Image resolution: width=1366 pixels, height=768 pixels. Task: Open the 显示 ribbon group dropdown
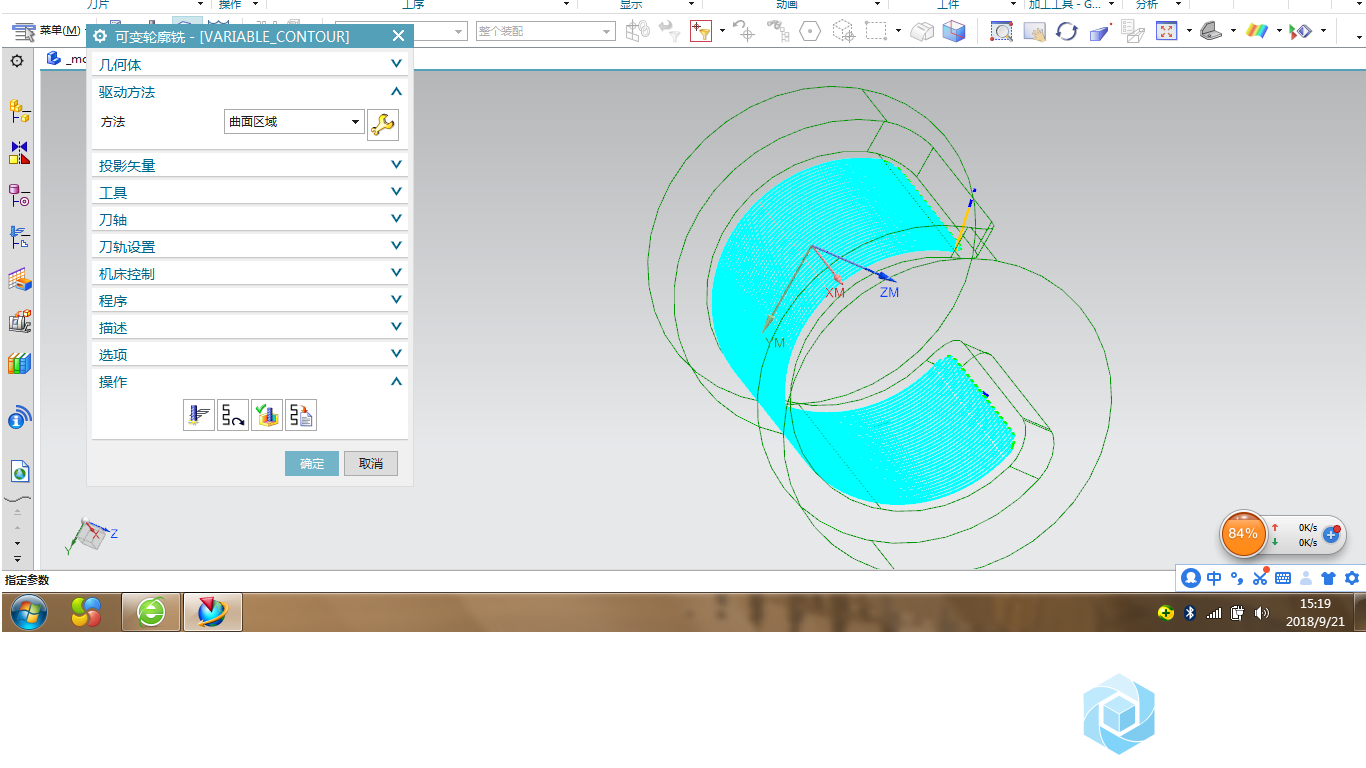coord(691,5)
